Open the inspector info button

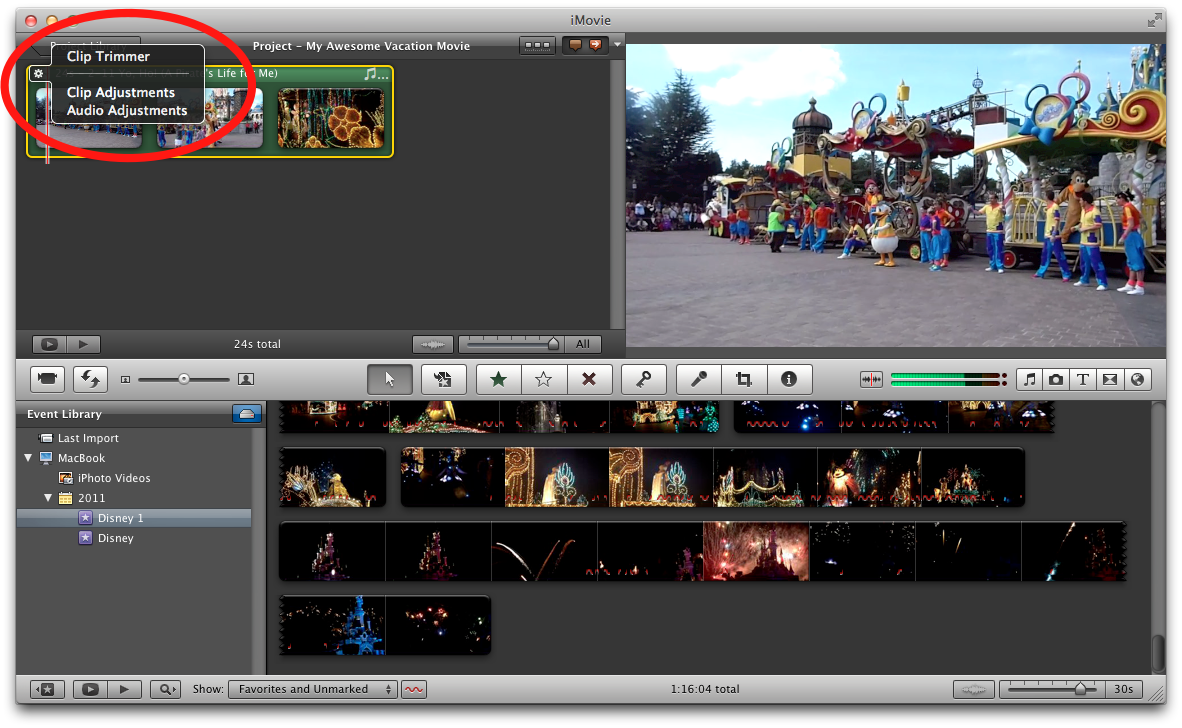(x=788, y=379)
